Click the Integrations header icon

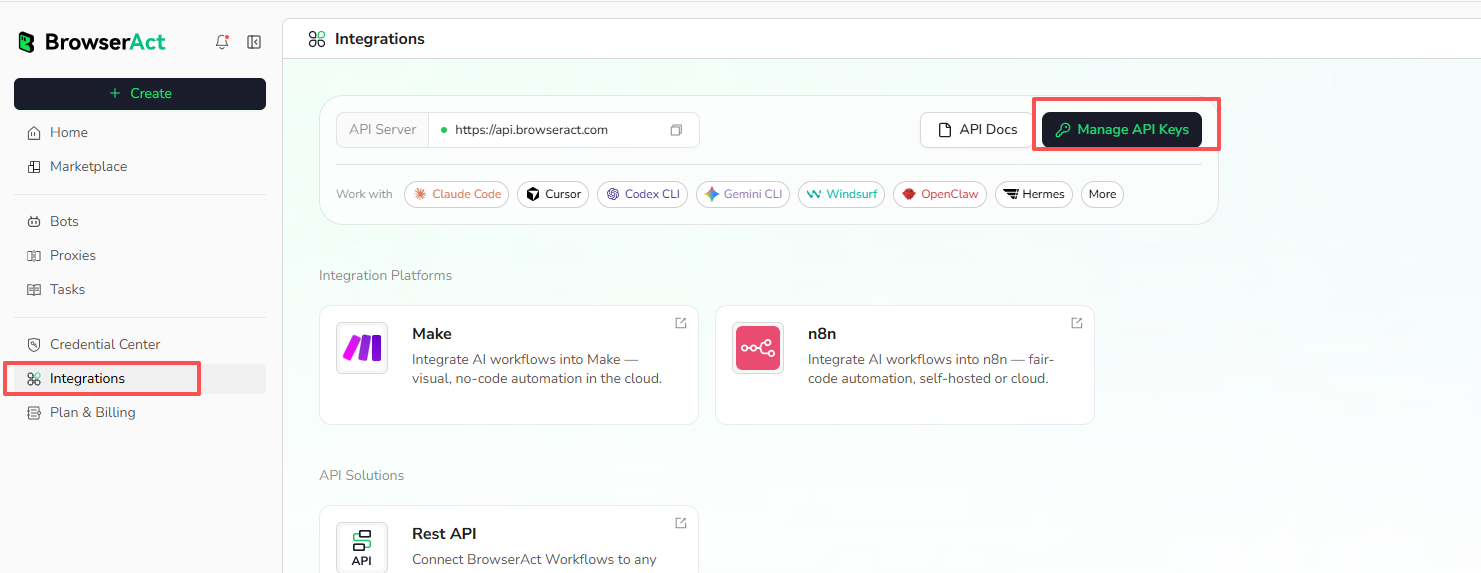point(317,39)
